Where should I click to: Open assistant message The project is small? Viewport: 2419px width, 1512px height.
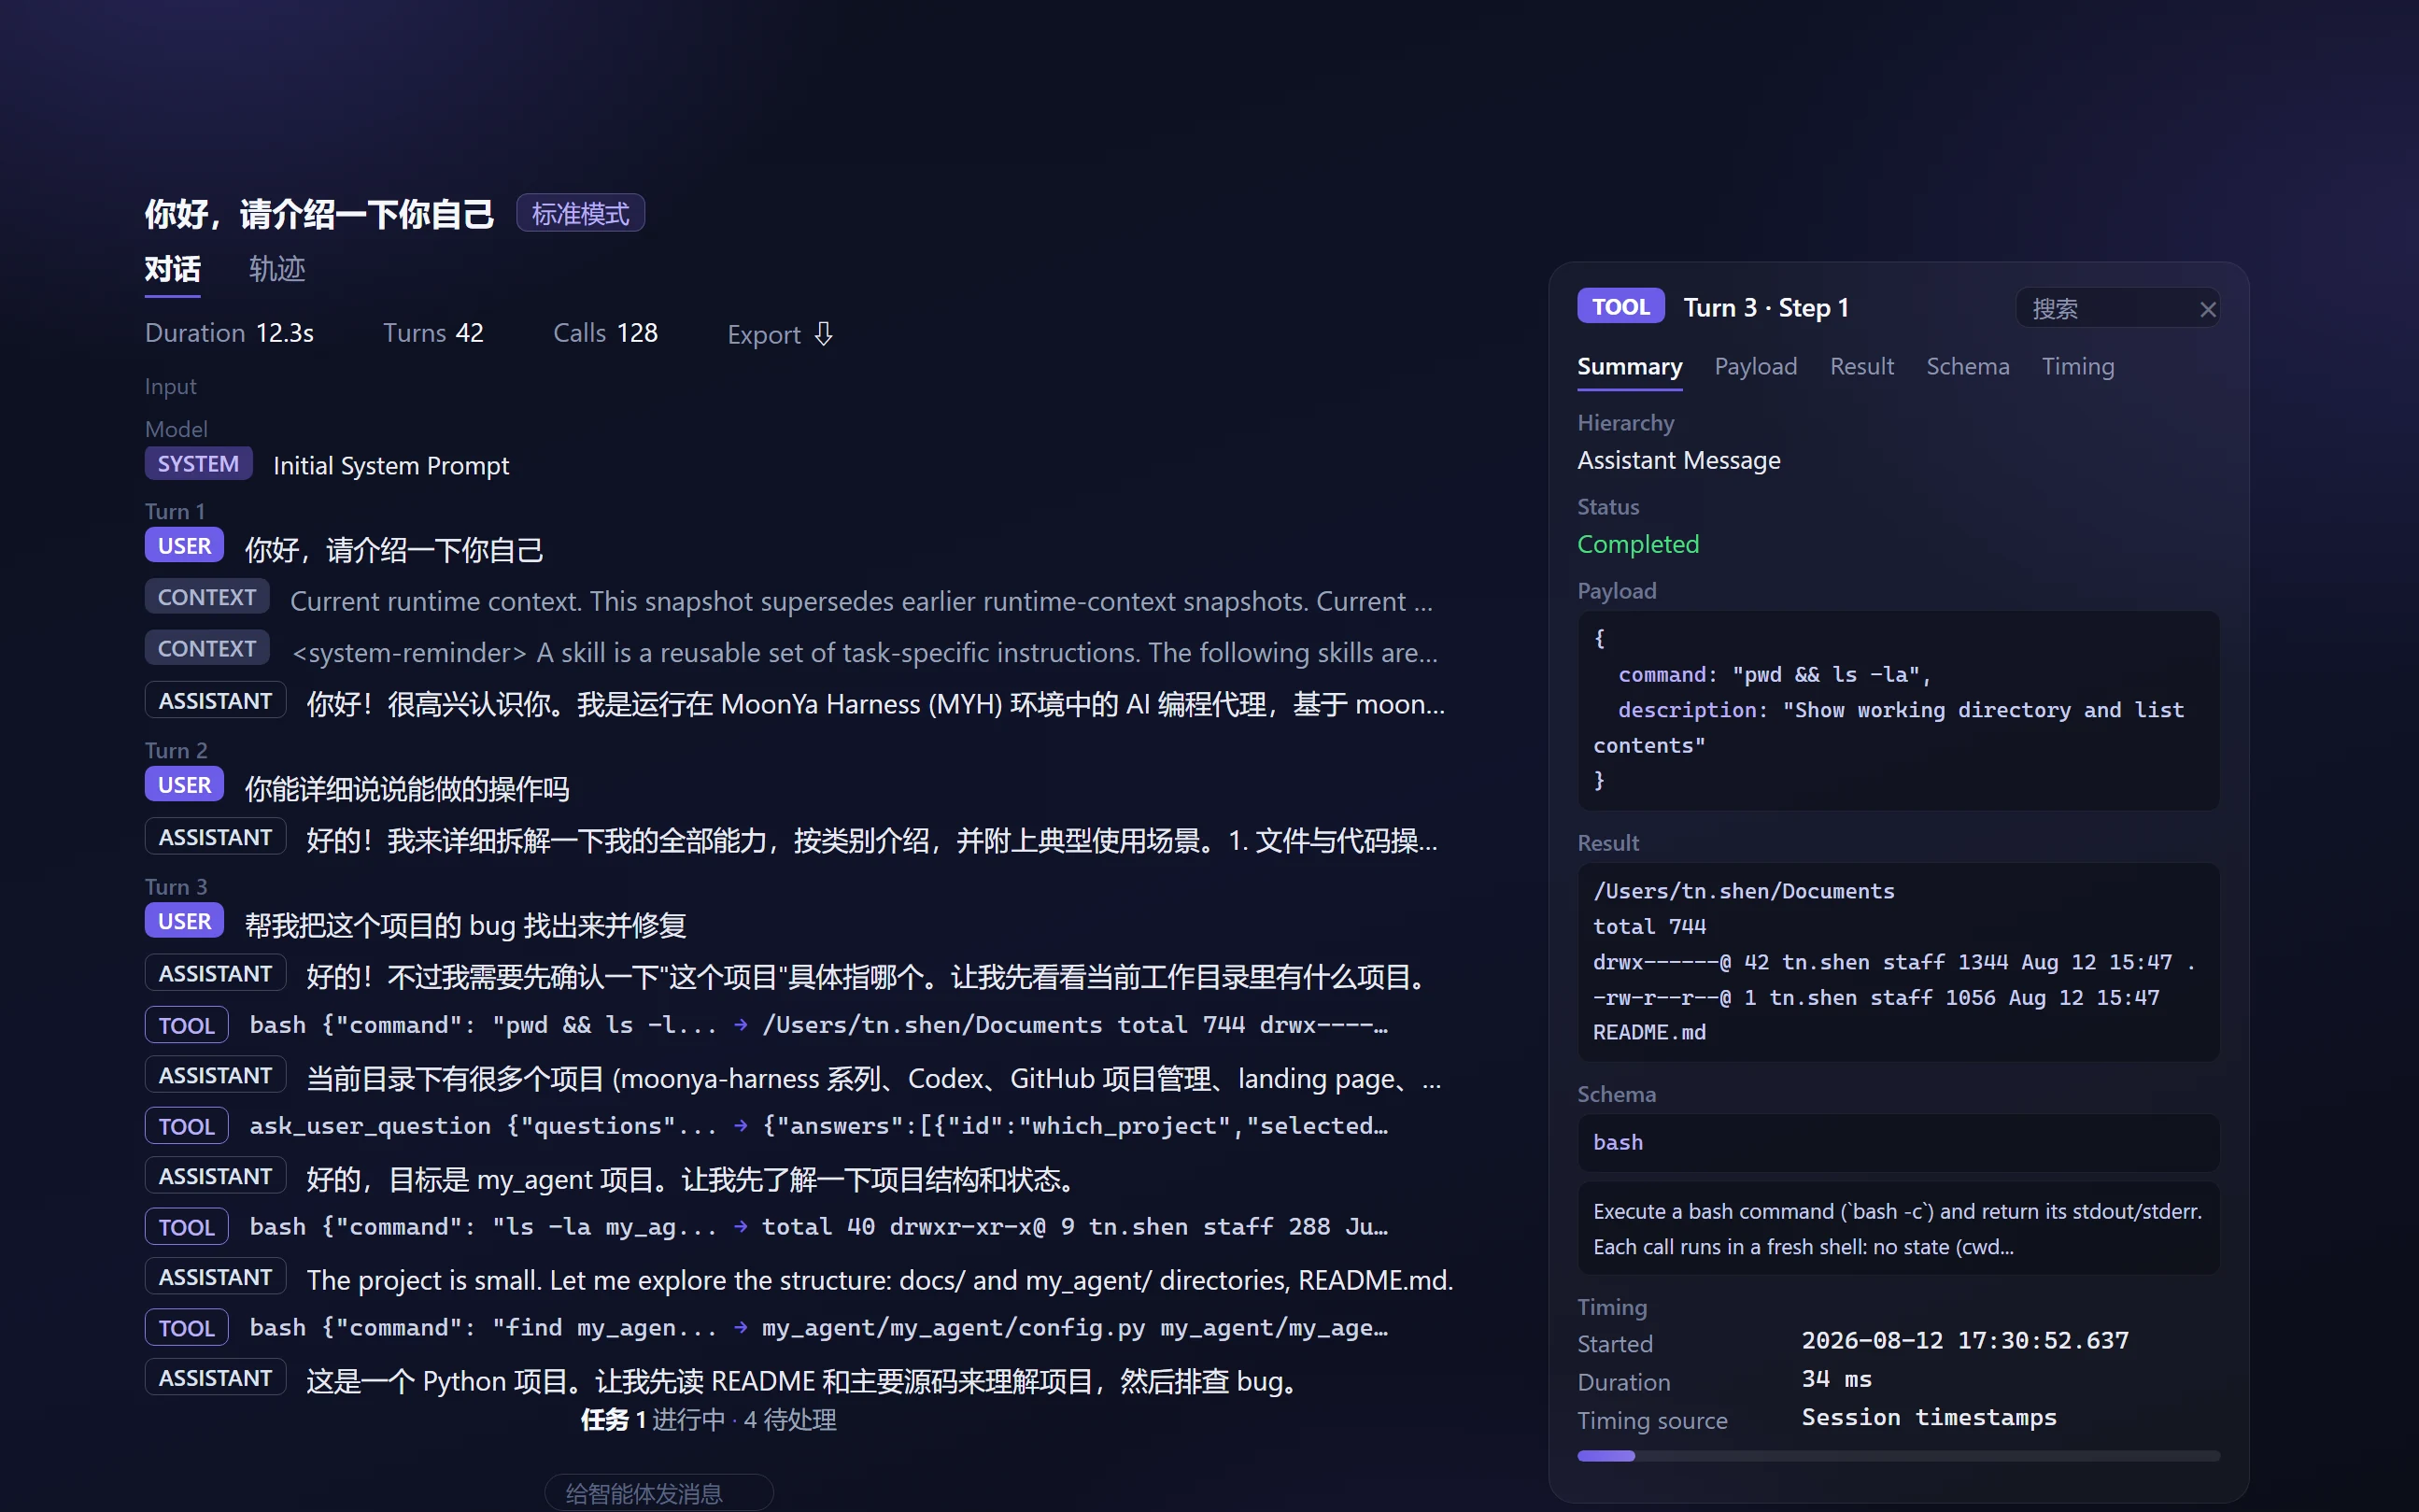(799, 1279)
